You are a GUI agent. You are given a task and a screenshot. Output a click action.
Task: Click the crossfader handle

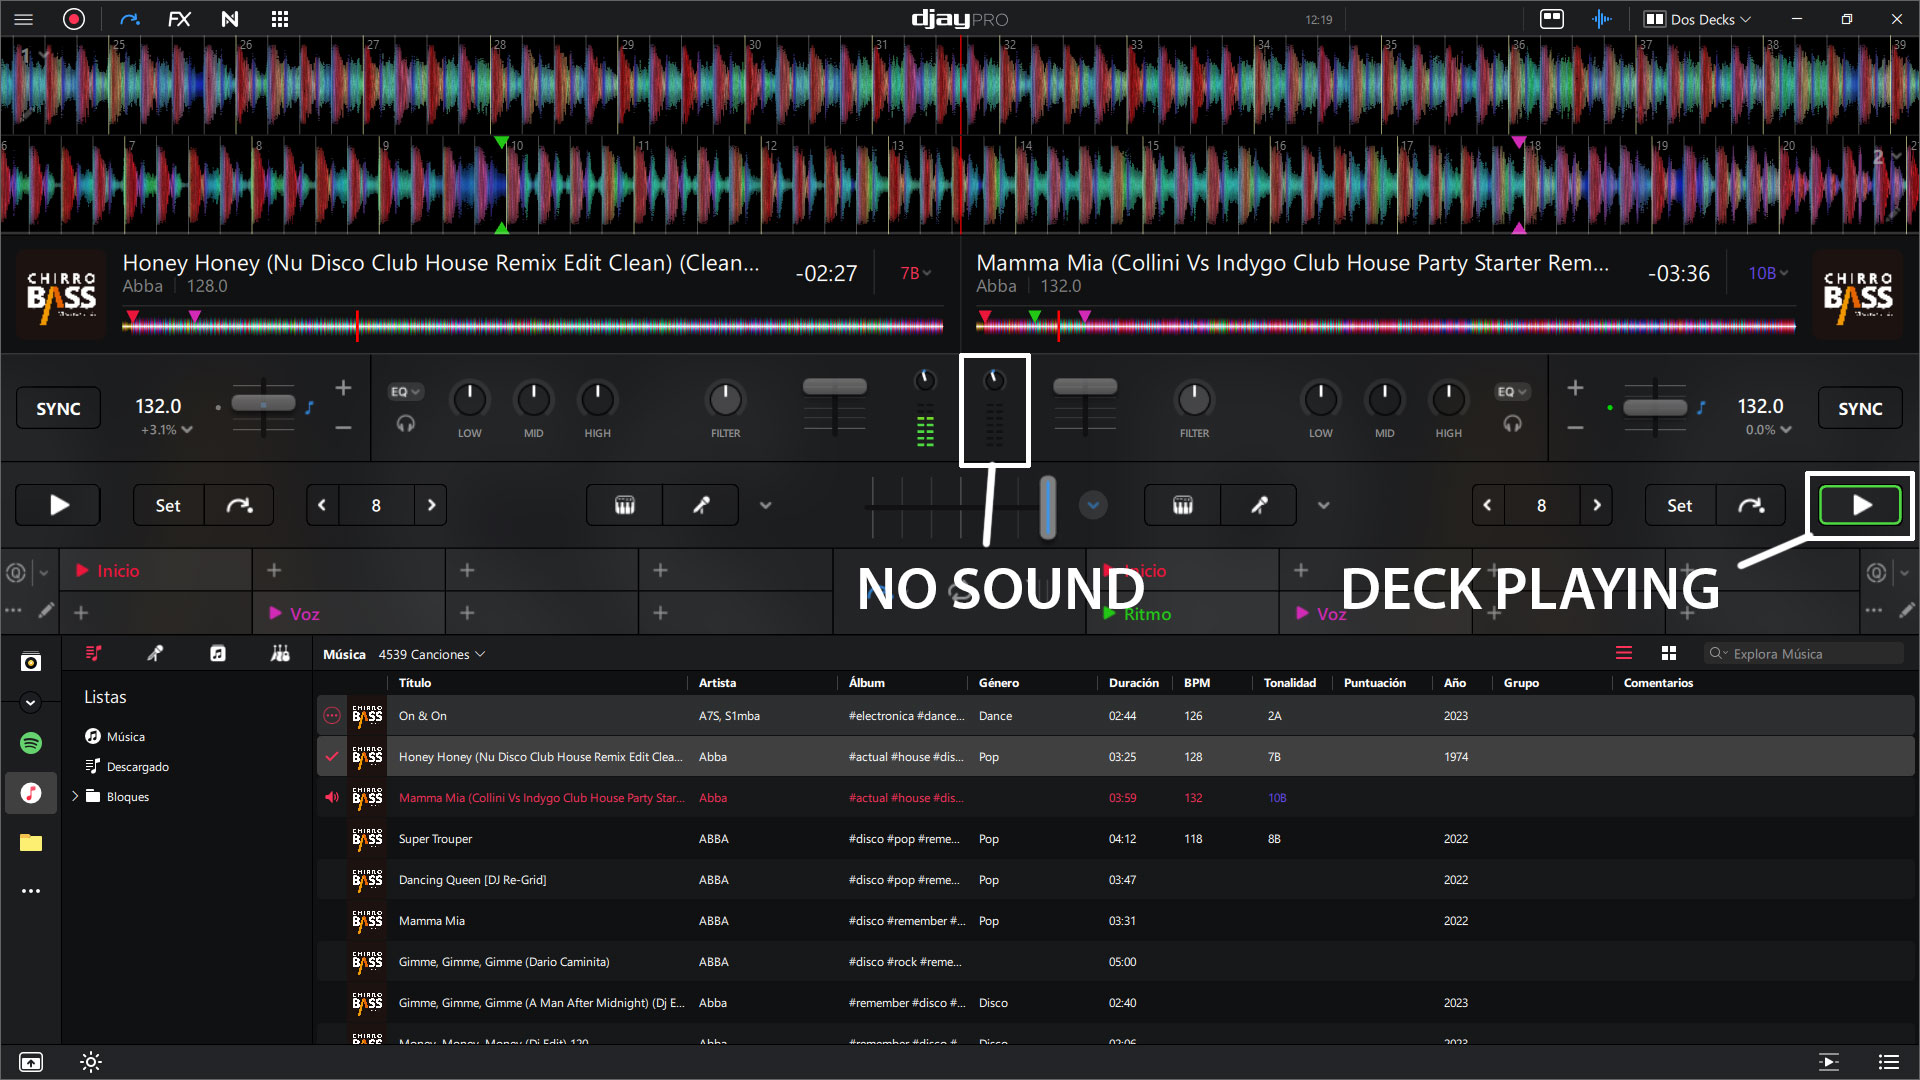pyautogui.click(x=1047, y=505)
